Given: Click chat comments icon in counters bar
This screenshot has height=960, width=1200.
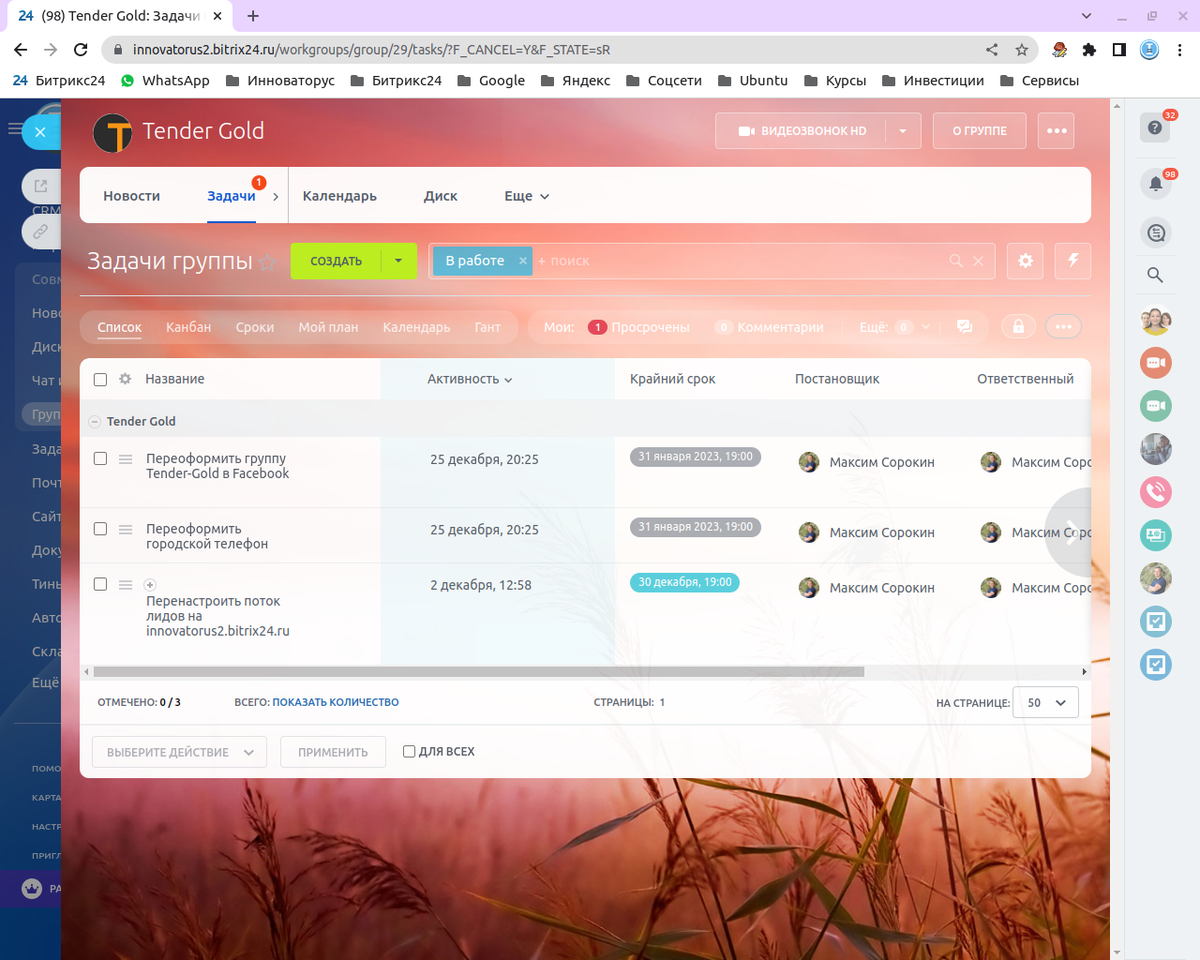Looking at the screenshot, I should pyautogui.click(x=965, y=327).
